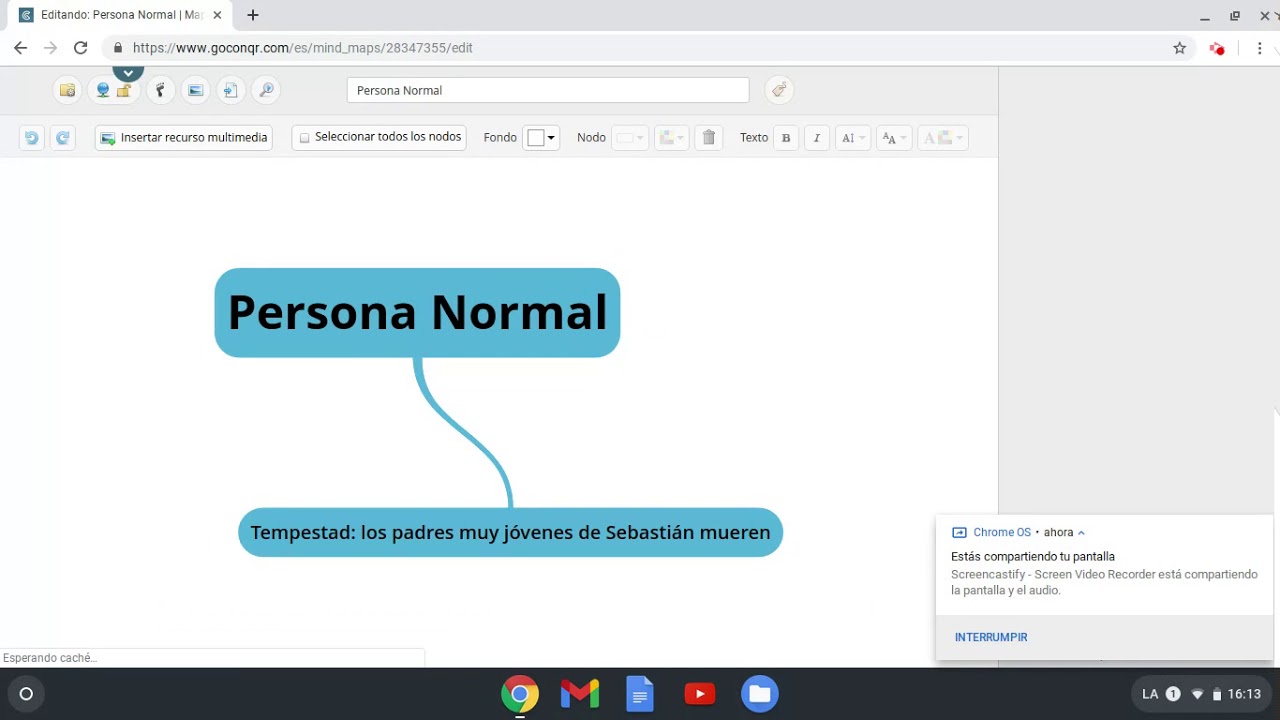Click the copy document icon with arrow
Viewport: 1280px width, 720px height.
231,90
